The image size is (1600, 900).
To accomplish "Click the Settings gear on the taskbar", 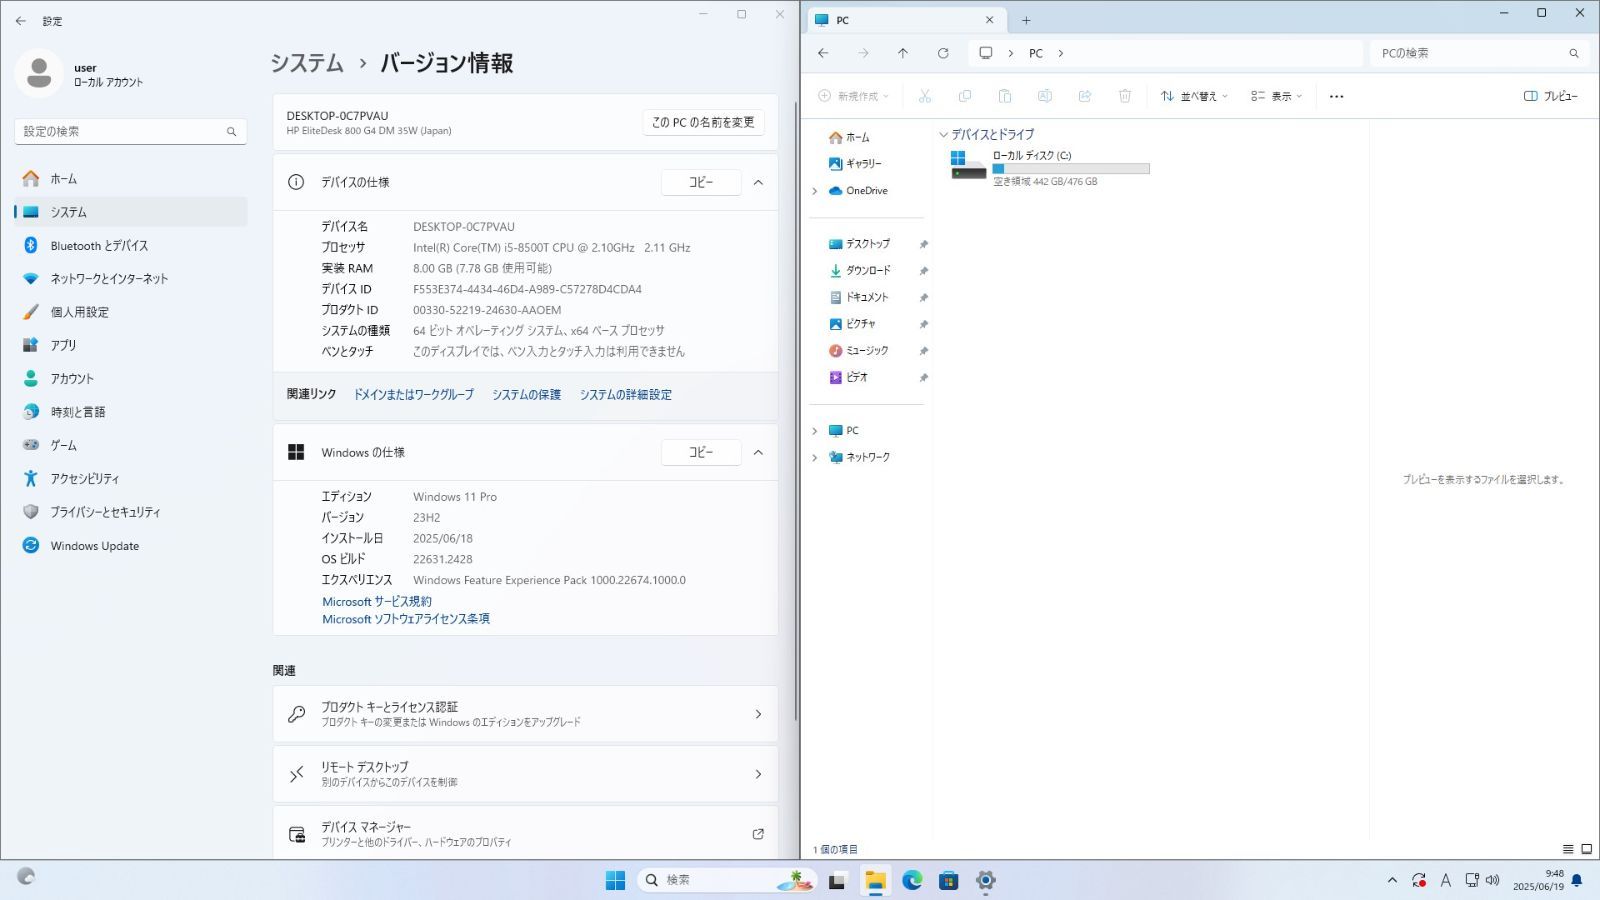I will [986, 880].
